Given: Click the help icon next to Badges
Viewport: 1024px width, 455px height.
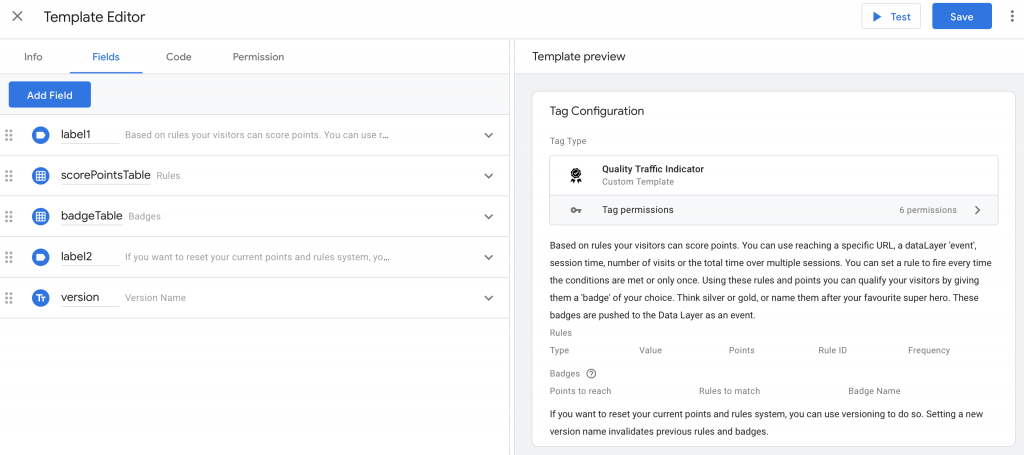Looking at the screenshot, I should [x=591, y=374].
